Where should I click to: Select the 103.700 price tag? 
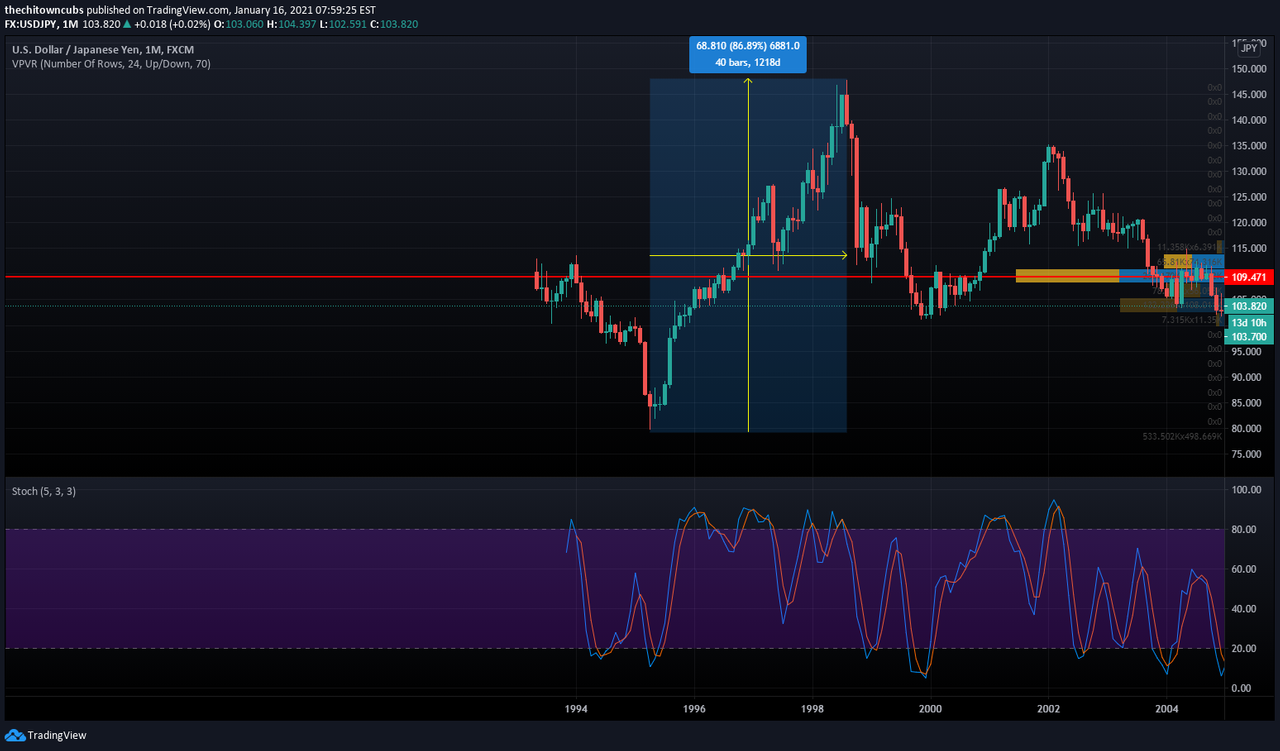point(1251,337)
